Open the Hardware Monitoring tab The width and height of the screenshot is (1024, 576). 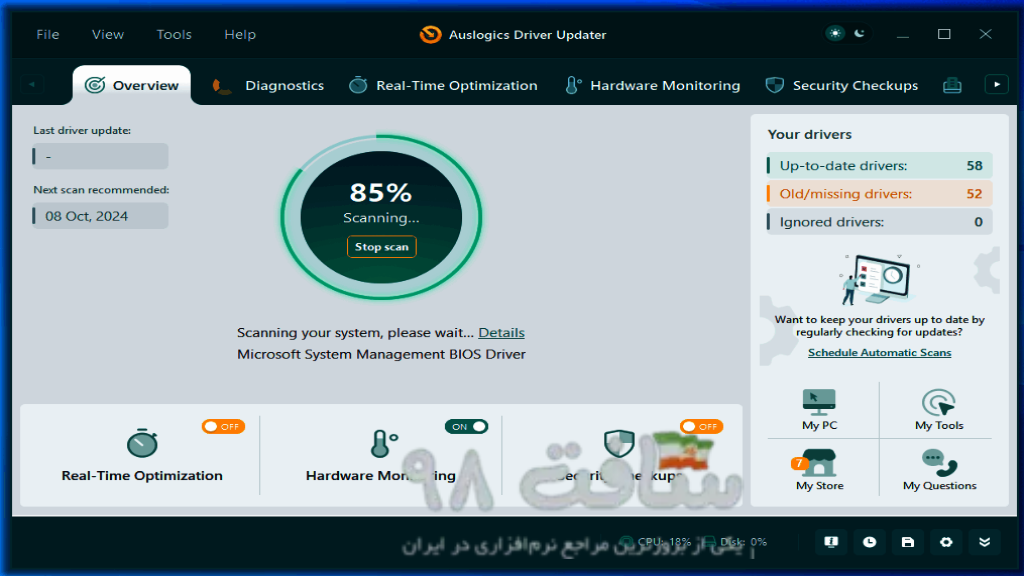click(x=652, y=86)
